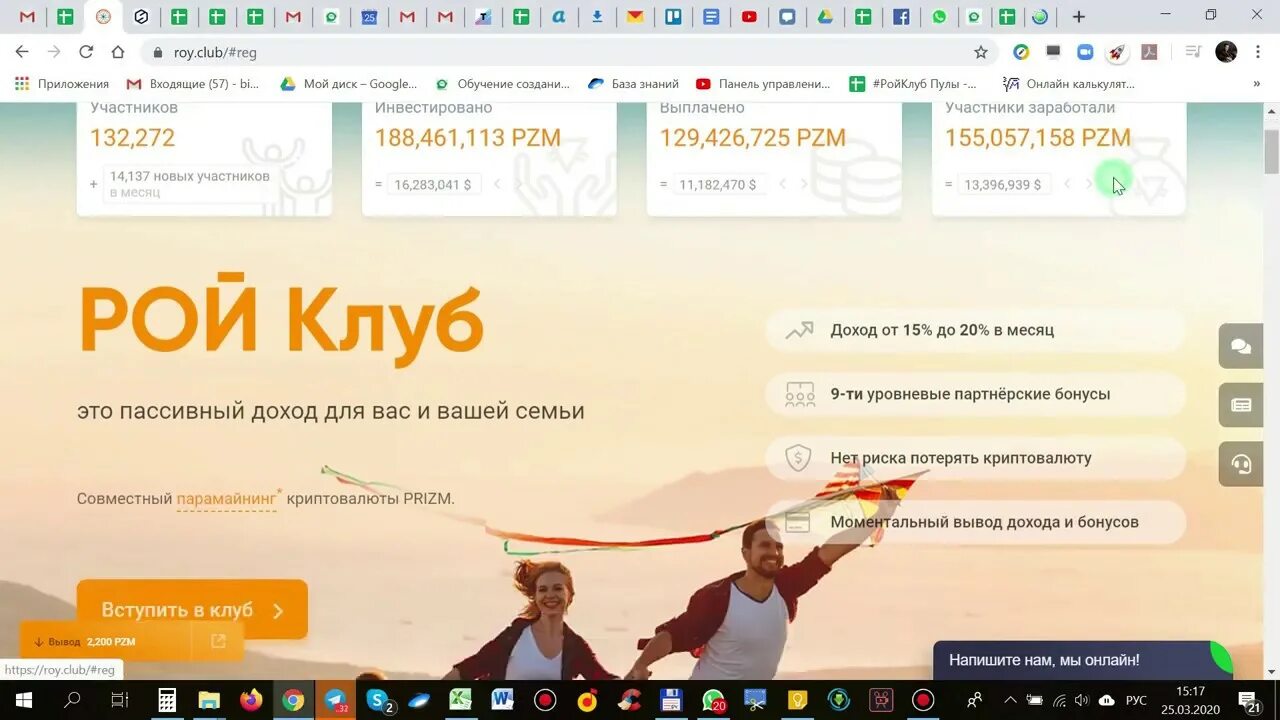The image size is (1280, 720).
Task: Open the taskbar clock showing 15:17
Action: [x=1190, y=700]
